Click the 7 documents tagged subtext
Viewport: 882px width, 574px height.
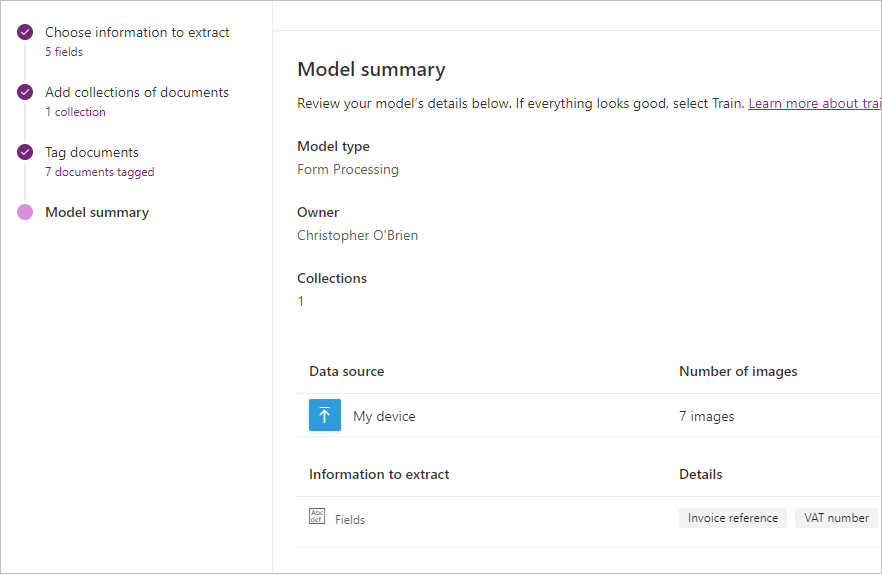[100, 172]
